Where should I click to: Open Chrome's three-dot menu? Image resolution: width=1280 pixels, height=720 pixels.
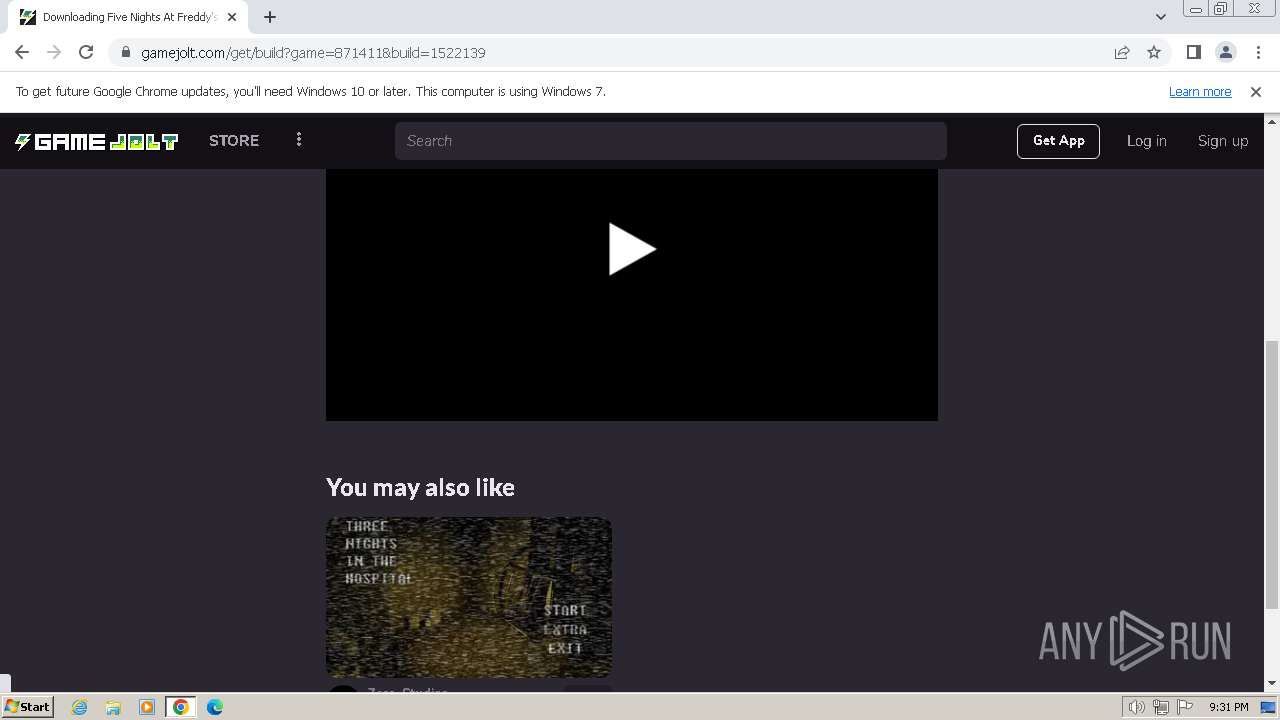[1257, 52]
